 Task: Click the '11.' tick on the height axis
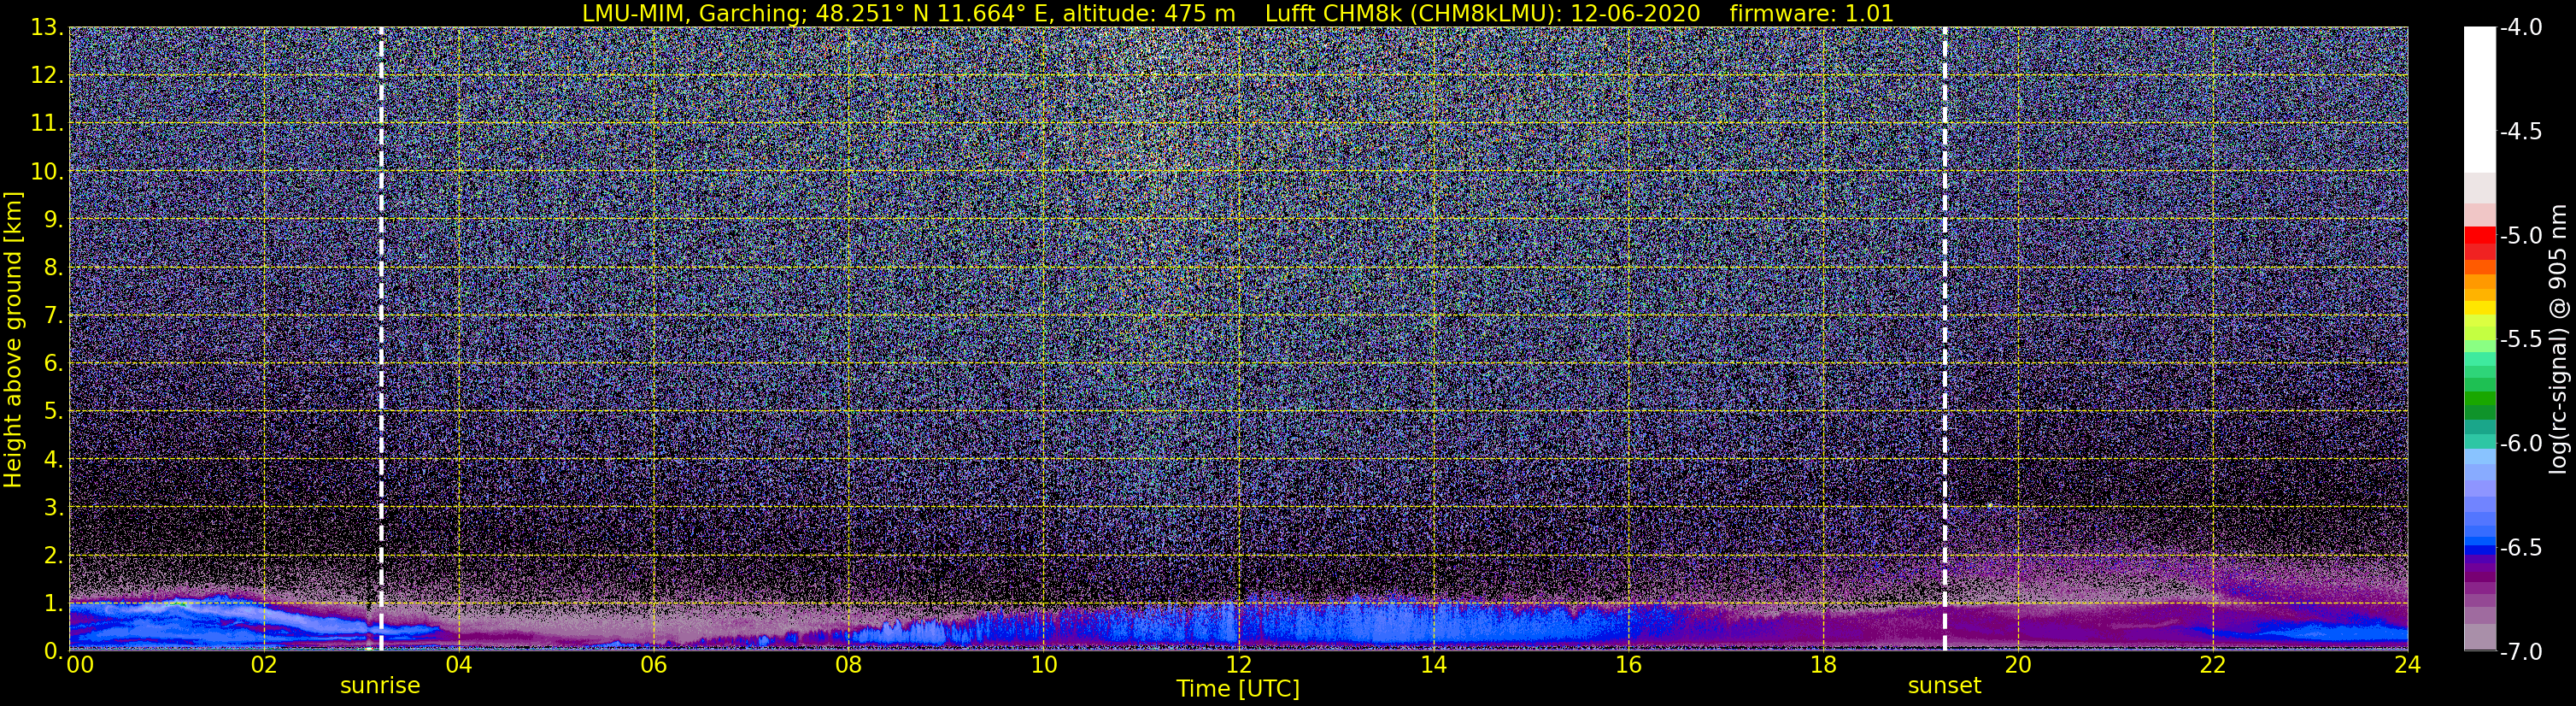(x=46, y=123)
